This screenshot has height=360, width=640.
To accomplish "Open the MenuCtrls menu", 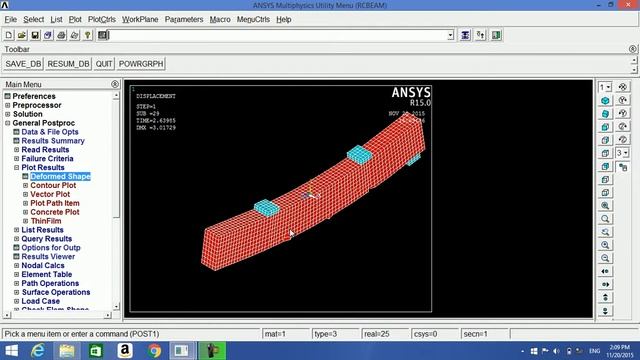I will 253,20.
